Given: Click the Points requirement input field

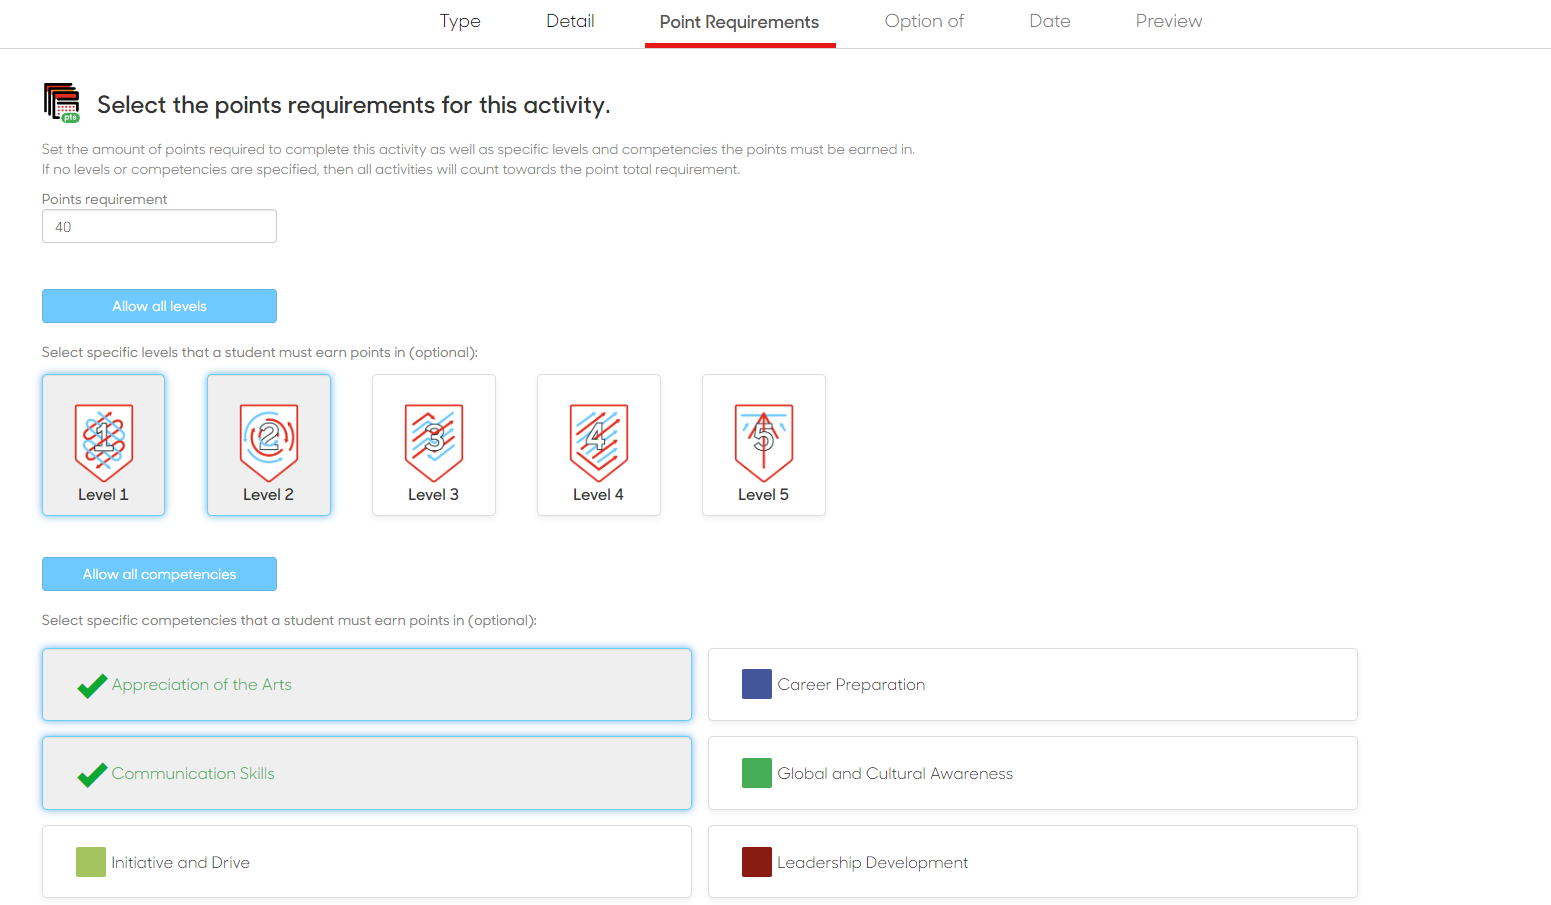Looking at the screenshot, I should [159, 227].
